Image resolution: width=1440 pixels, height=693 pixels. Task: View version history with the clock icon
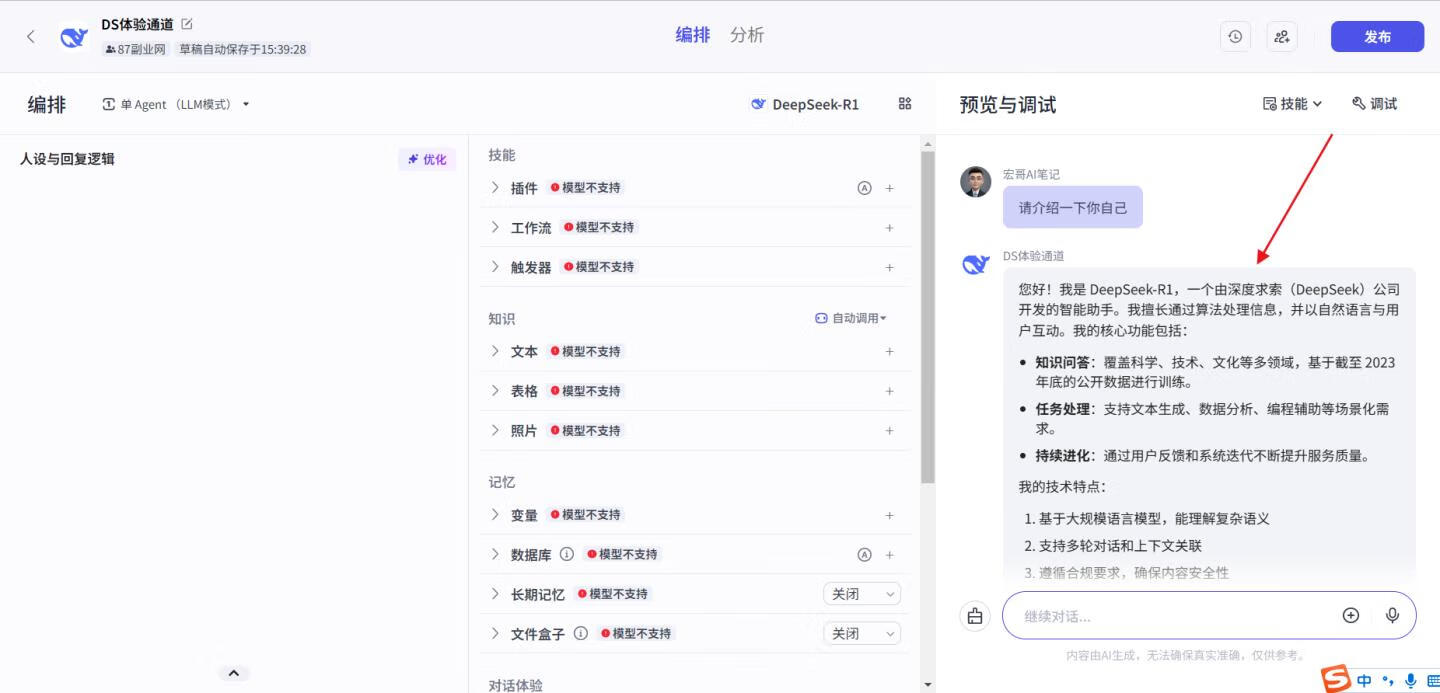[1235, 35]
